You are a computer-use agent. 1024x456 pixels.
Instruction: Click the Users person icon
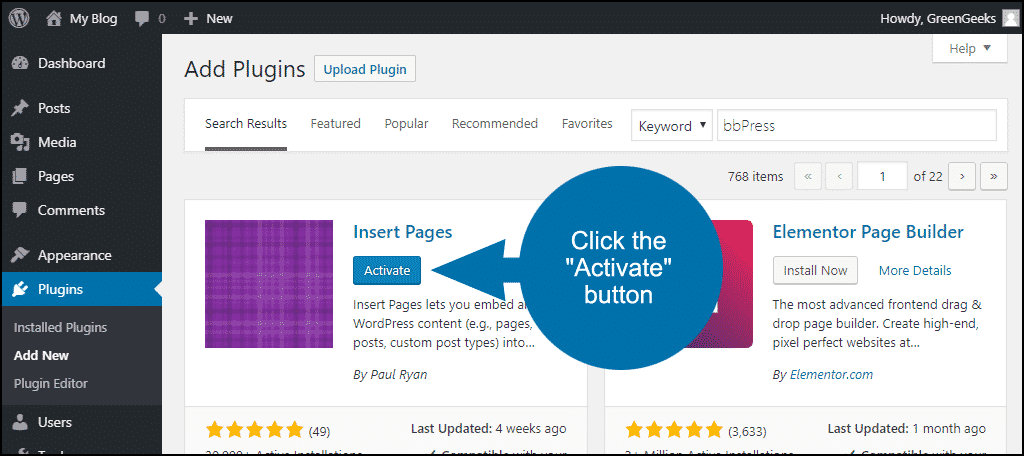click(20, 423)
